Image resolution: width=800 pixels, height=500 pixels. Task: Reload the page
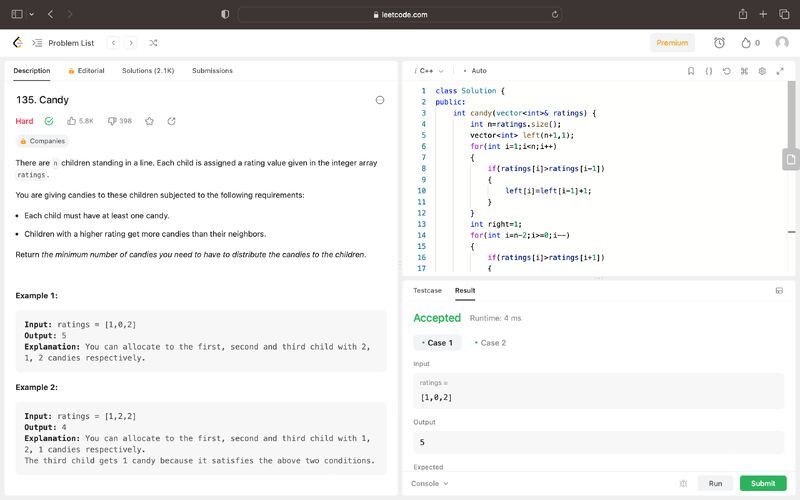tap(555, 14)
